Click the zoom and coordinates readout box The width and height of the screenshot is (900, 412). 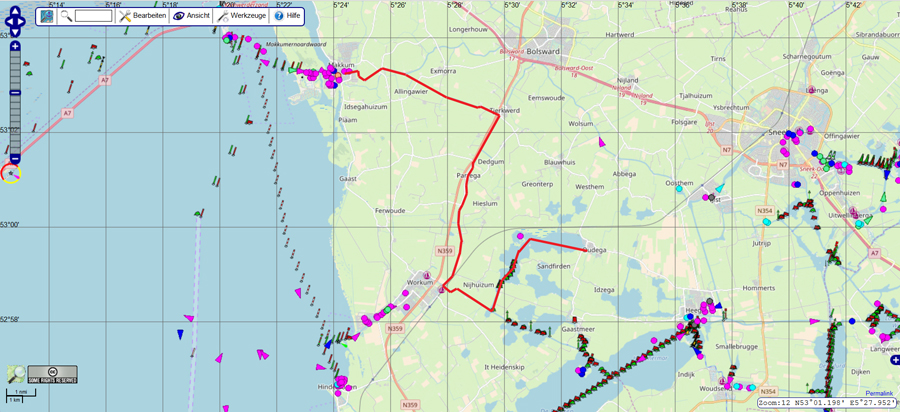(826, 403)
